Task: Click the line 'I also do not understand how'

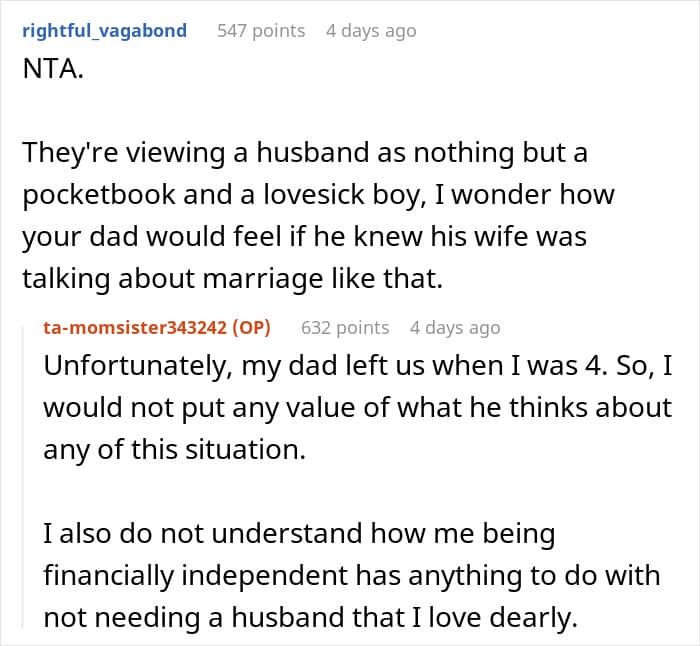Action: [300, 534]
